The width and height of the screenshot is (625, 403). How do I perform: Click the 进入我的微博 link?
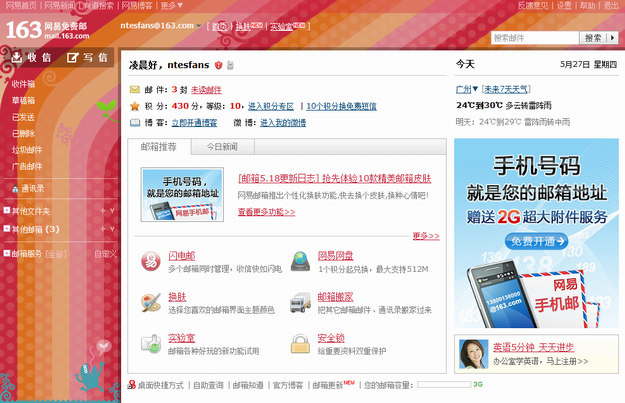pos(283,123)
